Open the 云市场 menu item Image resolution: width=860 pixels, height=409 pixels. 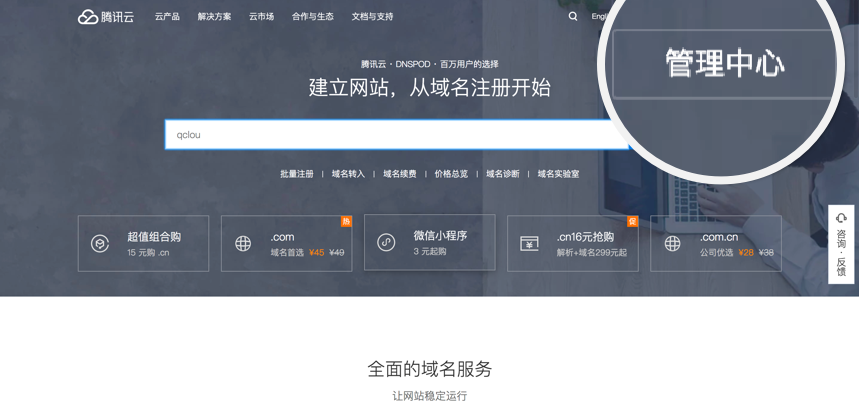pyautogui.click(x=261, y=16)
